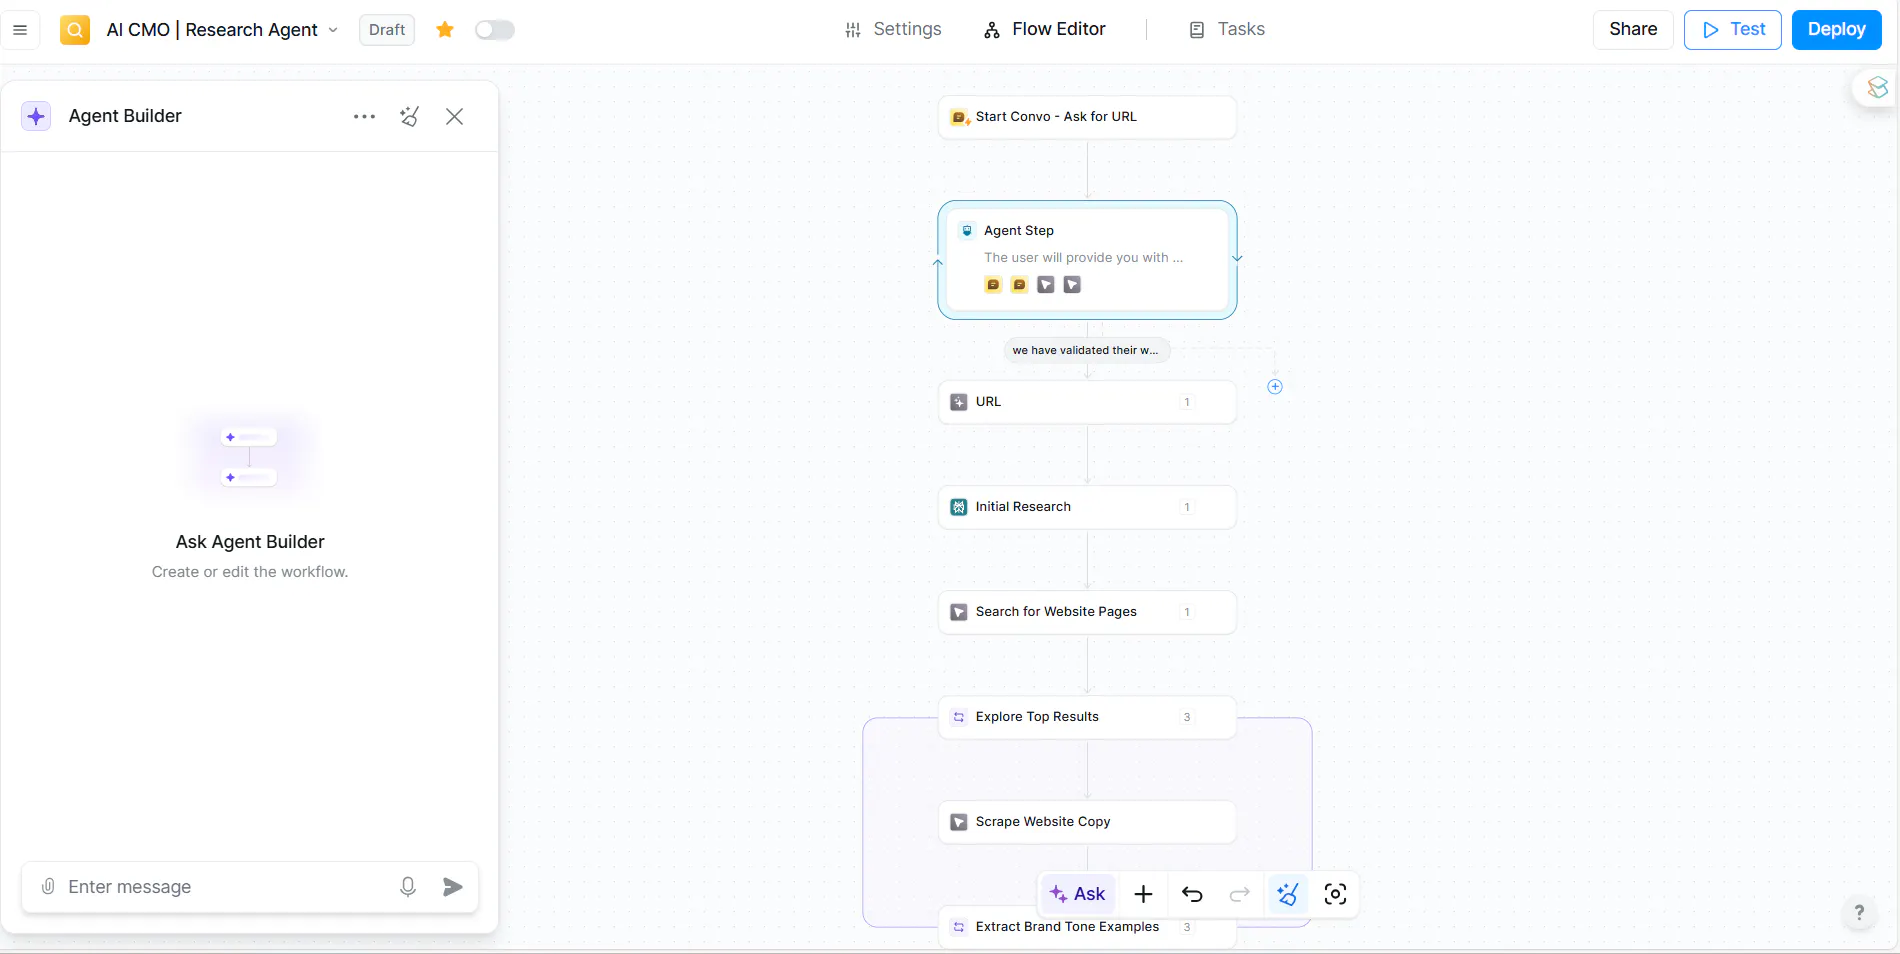
Task: Attach a file with the paperclip icon
Action: 48,887
